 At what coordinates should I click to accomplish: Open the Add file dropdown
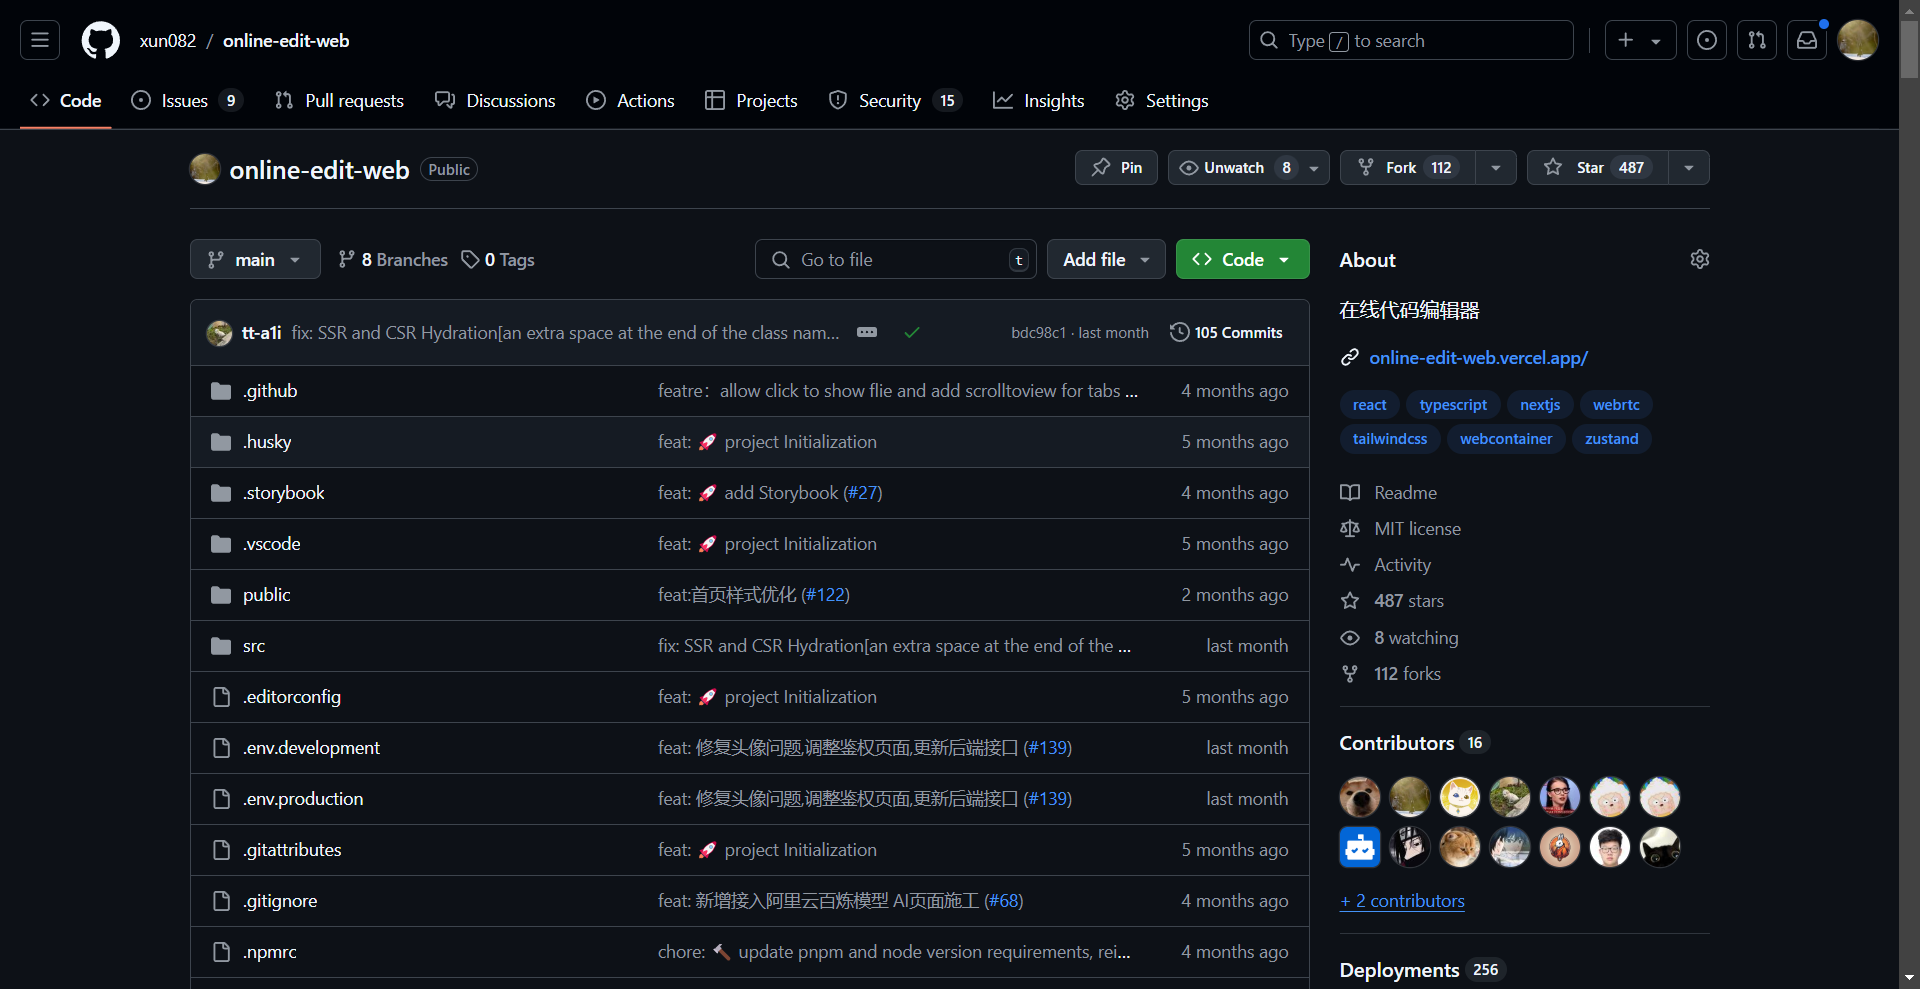pyautogui.click(x=1106, y=259)
